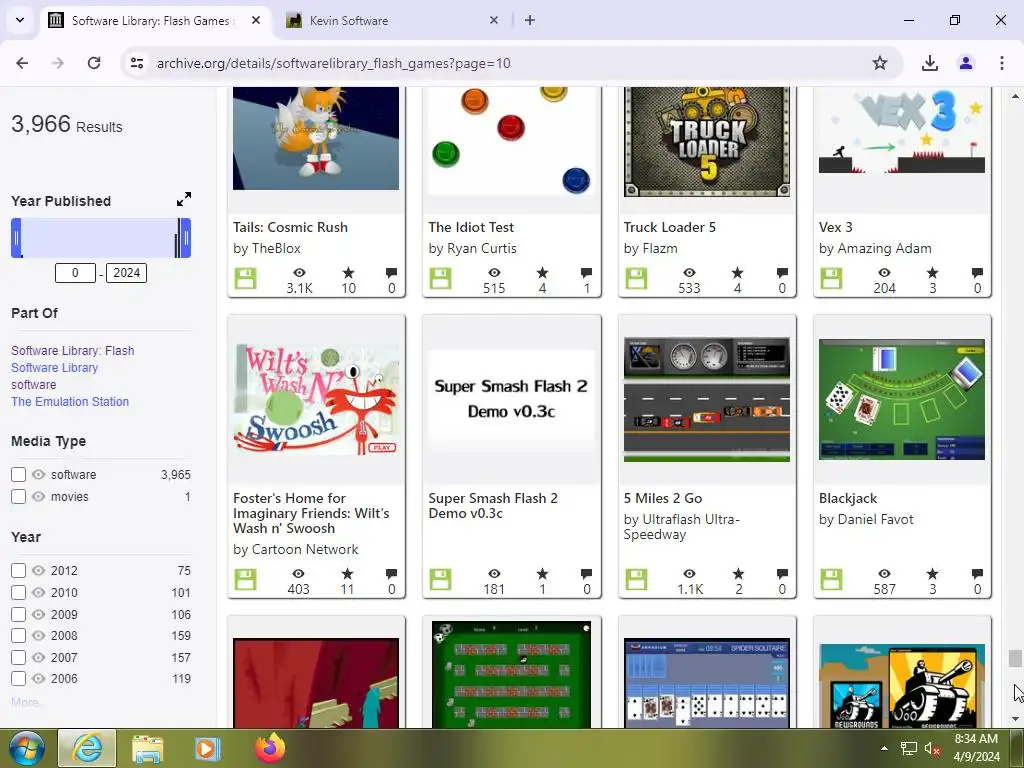Open Software Library: Flash collection link
Screen dimensions: 1024x768
point(72,351)
